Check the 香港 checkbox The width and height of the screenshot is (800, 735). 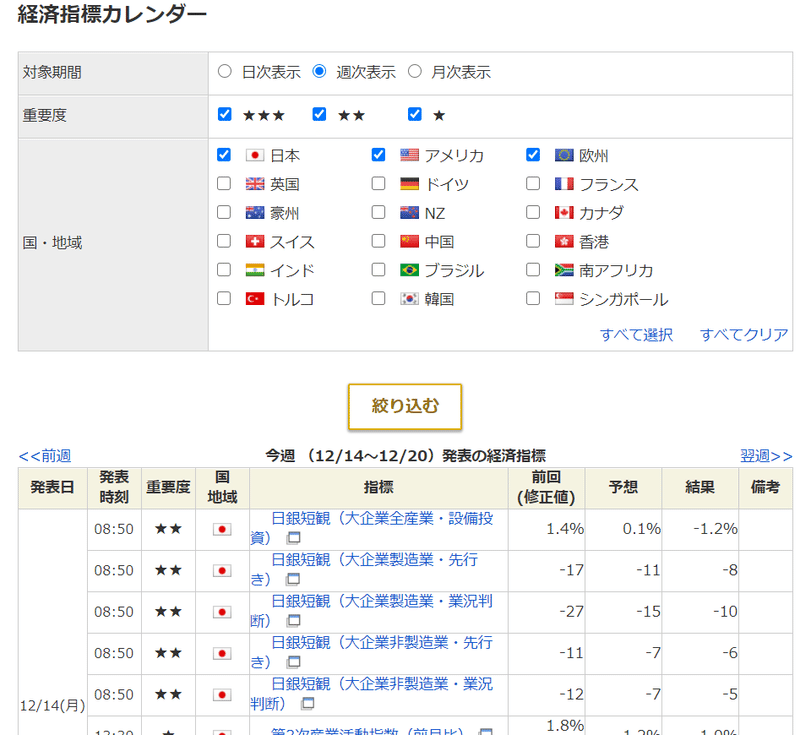(533, 241)
